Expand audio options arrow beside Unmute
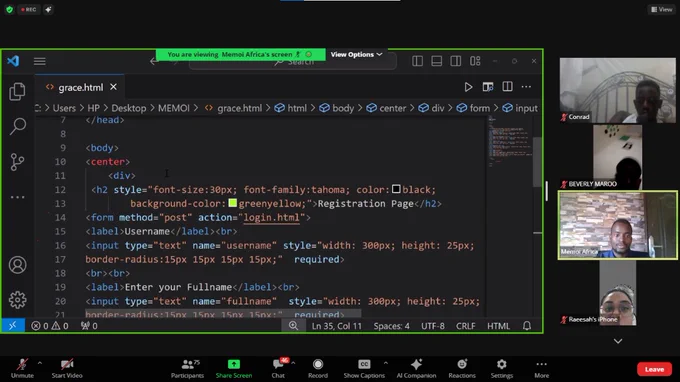The image size is (680, 382). (39, 363)
